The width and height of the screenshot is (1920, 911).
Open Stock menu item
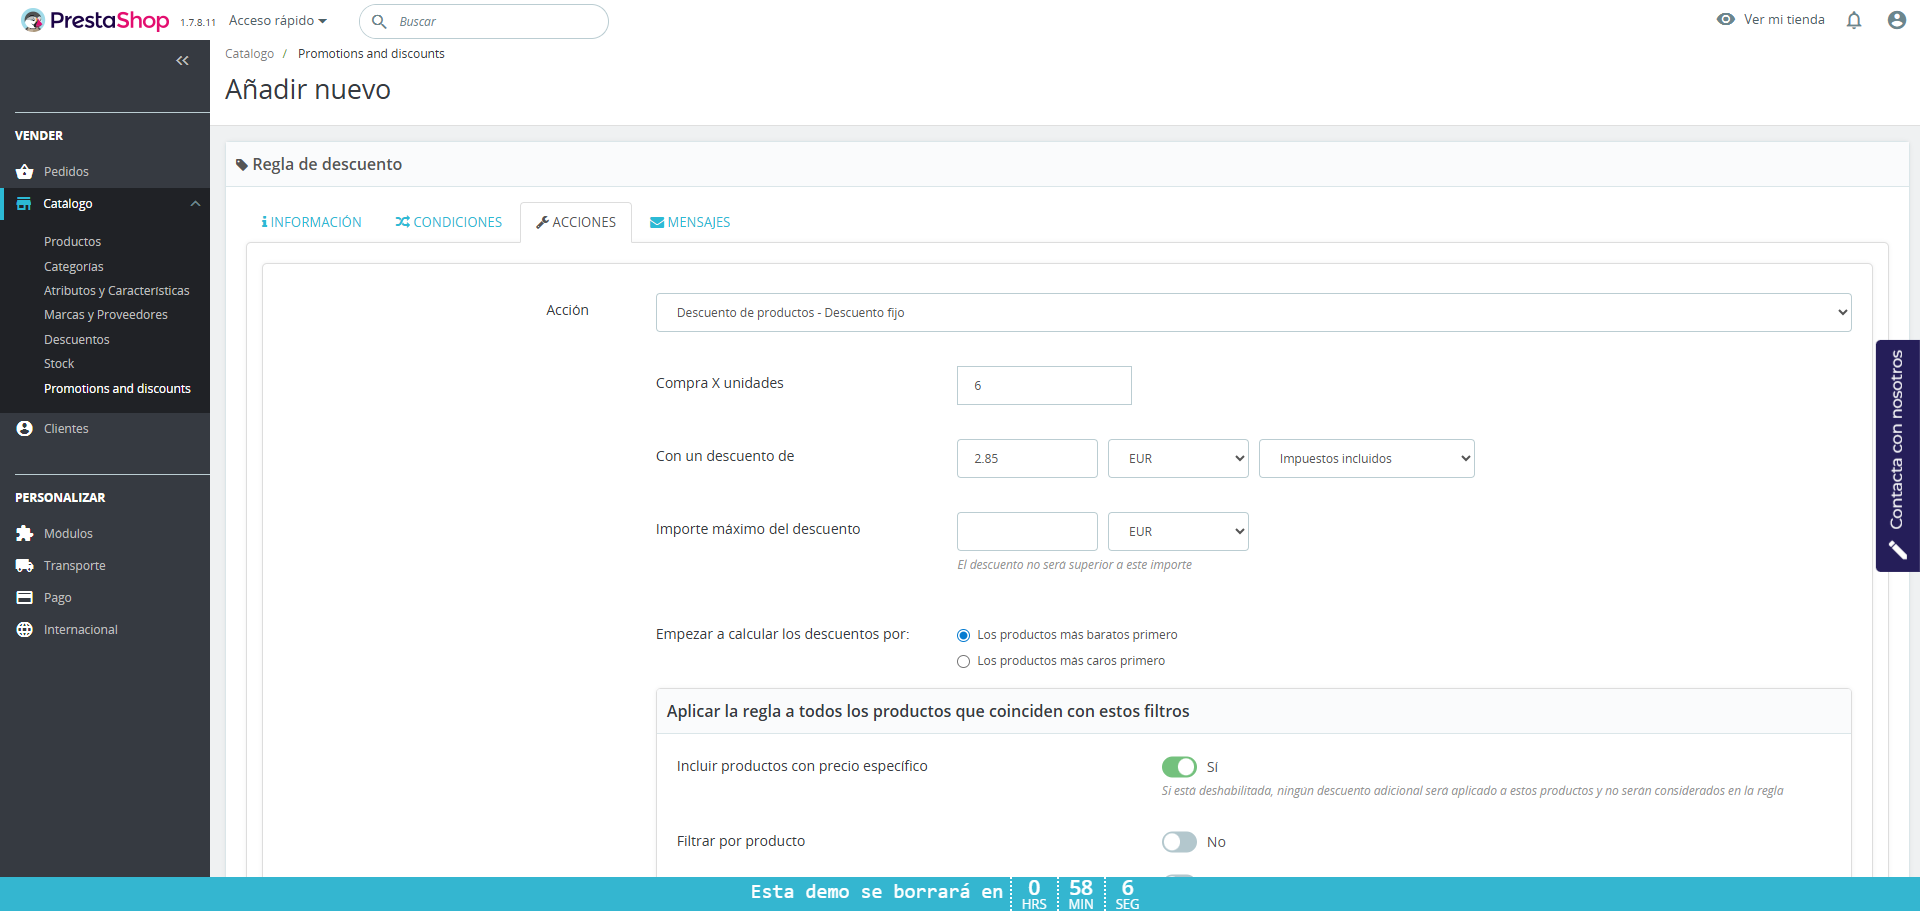click(x=59, y=364)
